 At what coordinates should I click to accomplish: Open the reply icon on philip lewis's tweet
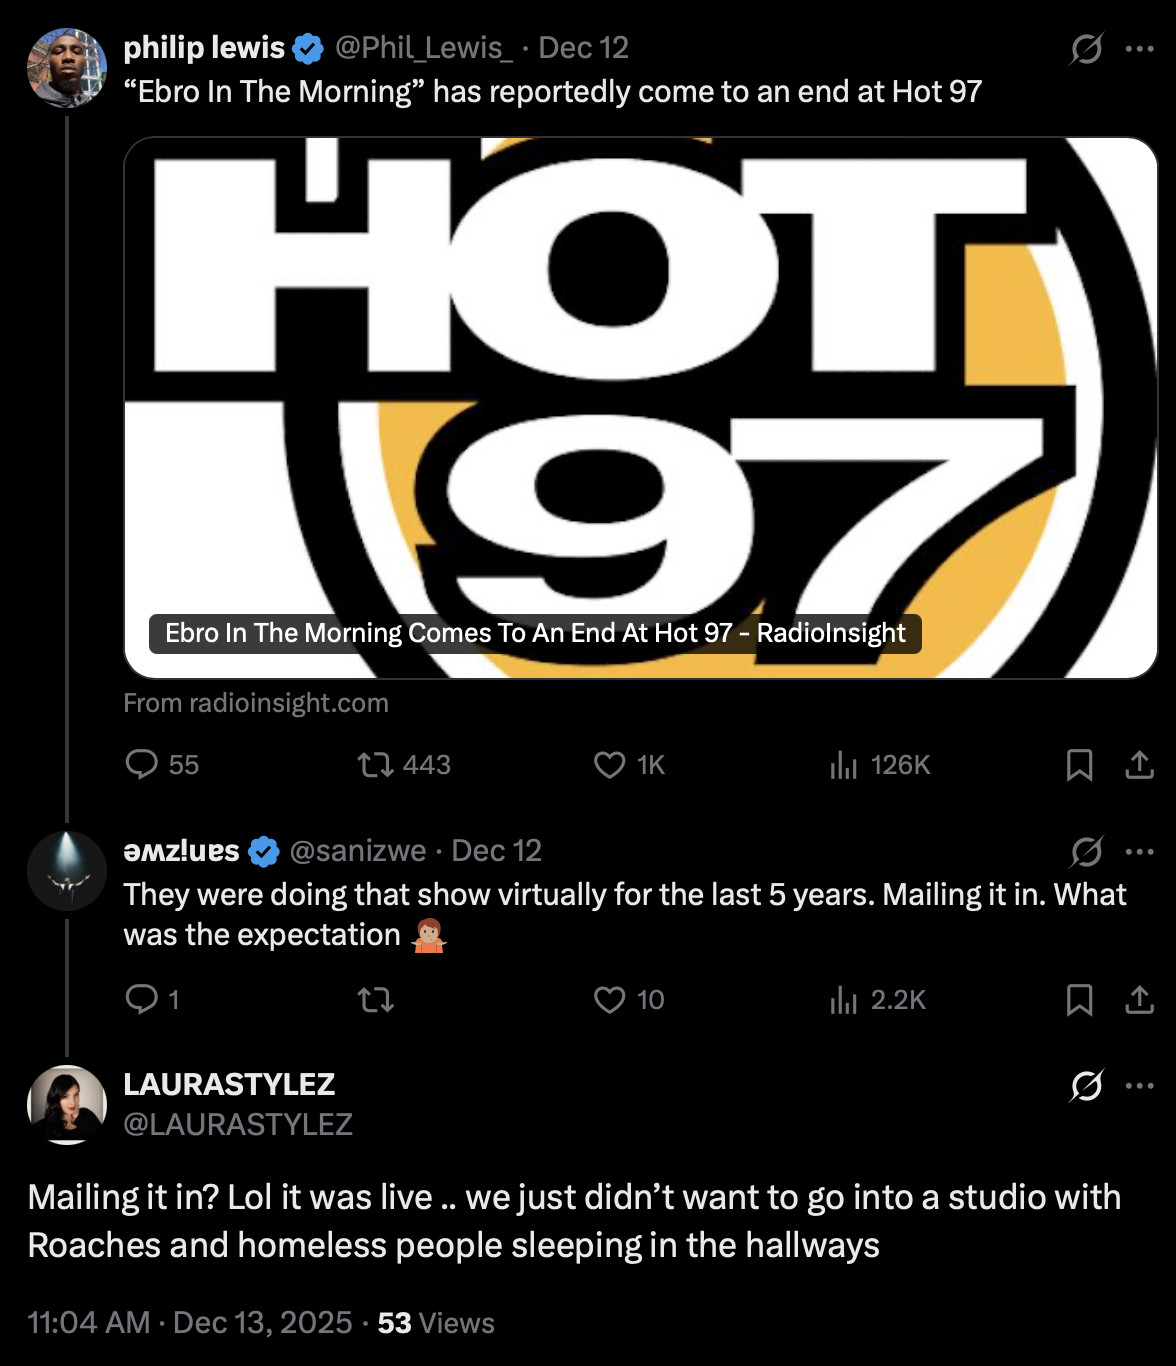[x=143, y=765]
